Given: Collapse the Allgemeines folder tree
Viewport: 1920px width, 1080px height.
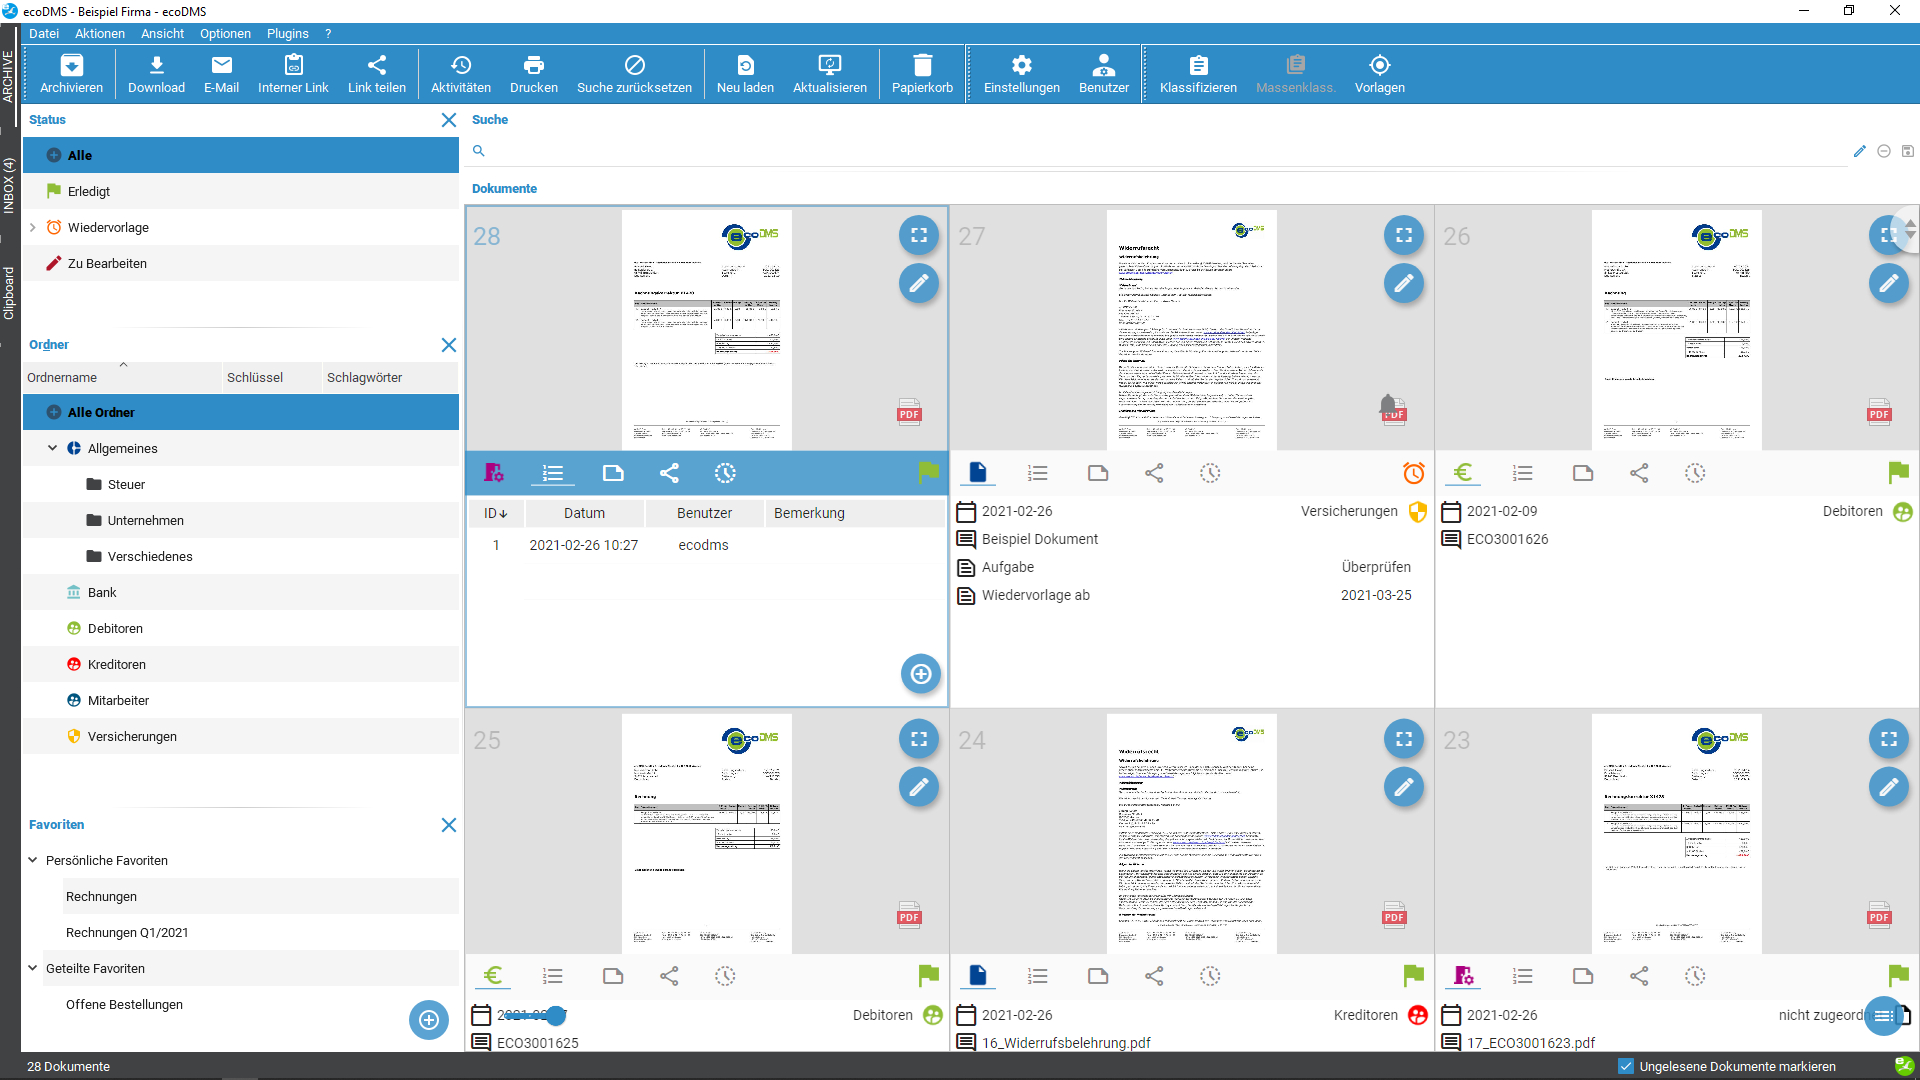Looking at the screenshot, I should tap(50, 448).
